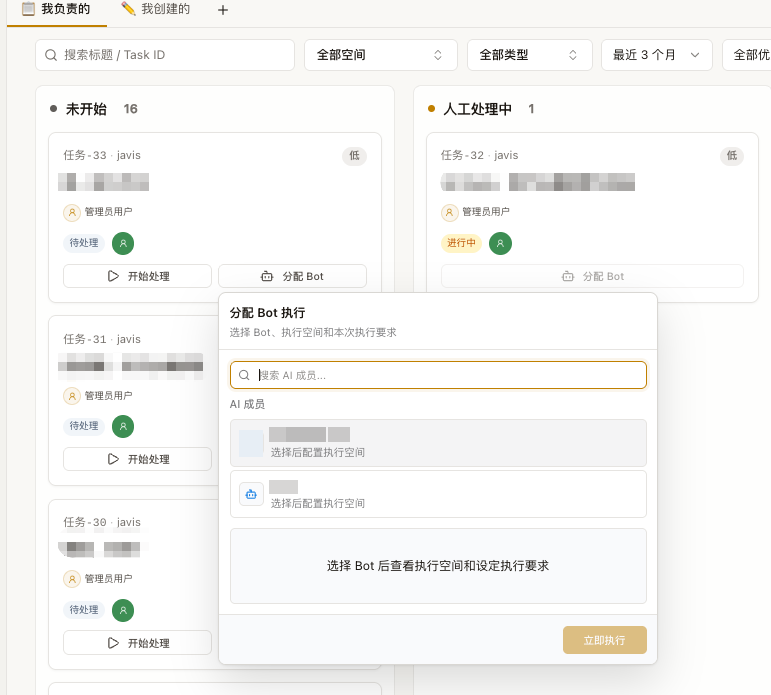The image size is (771, 695).
Task: Click the 低 priority badge on 任务-33
Action: coord(355,156)
